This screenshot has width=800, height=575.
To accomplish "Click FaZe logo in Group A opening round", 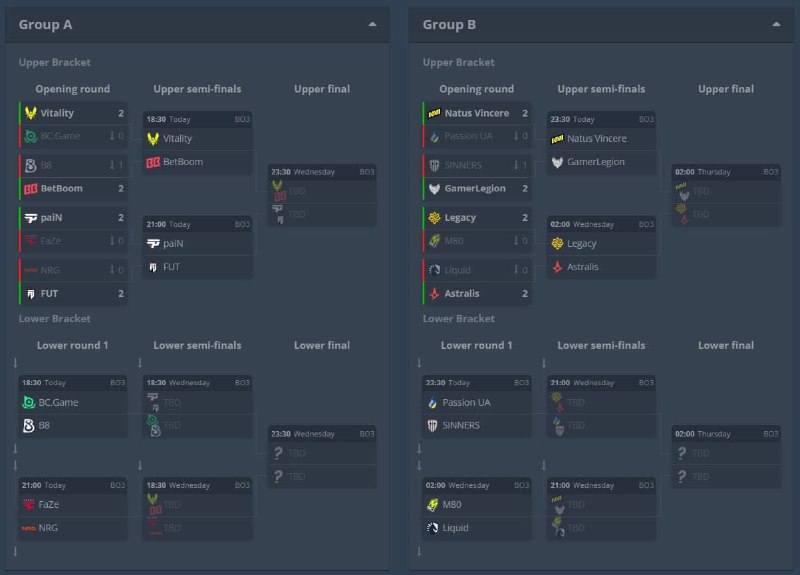I will [31, 240].
